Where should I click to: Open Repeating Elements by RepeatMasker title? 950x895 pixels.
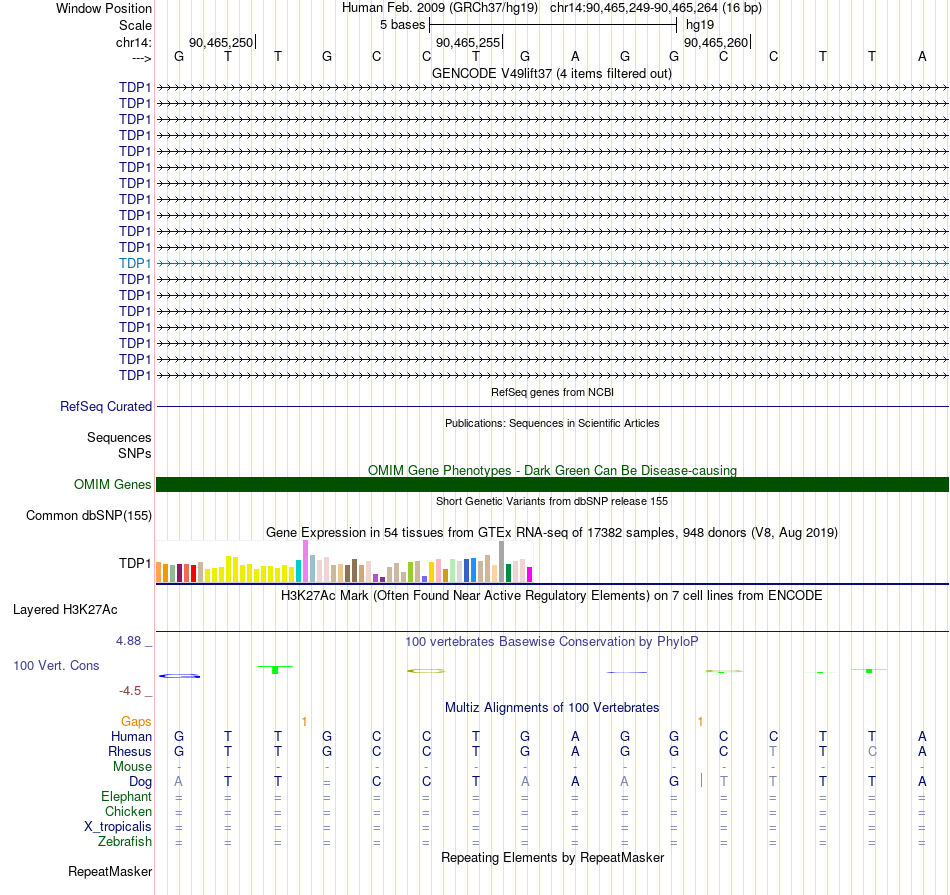tap(552, 857)
